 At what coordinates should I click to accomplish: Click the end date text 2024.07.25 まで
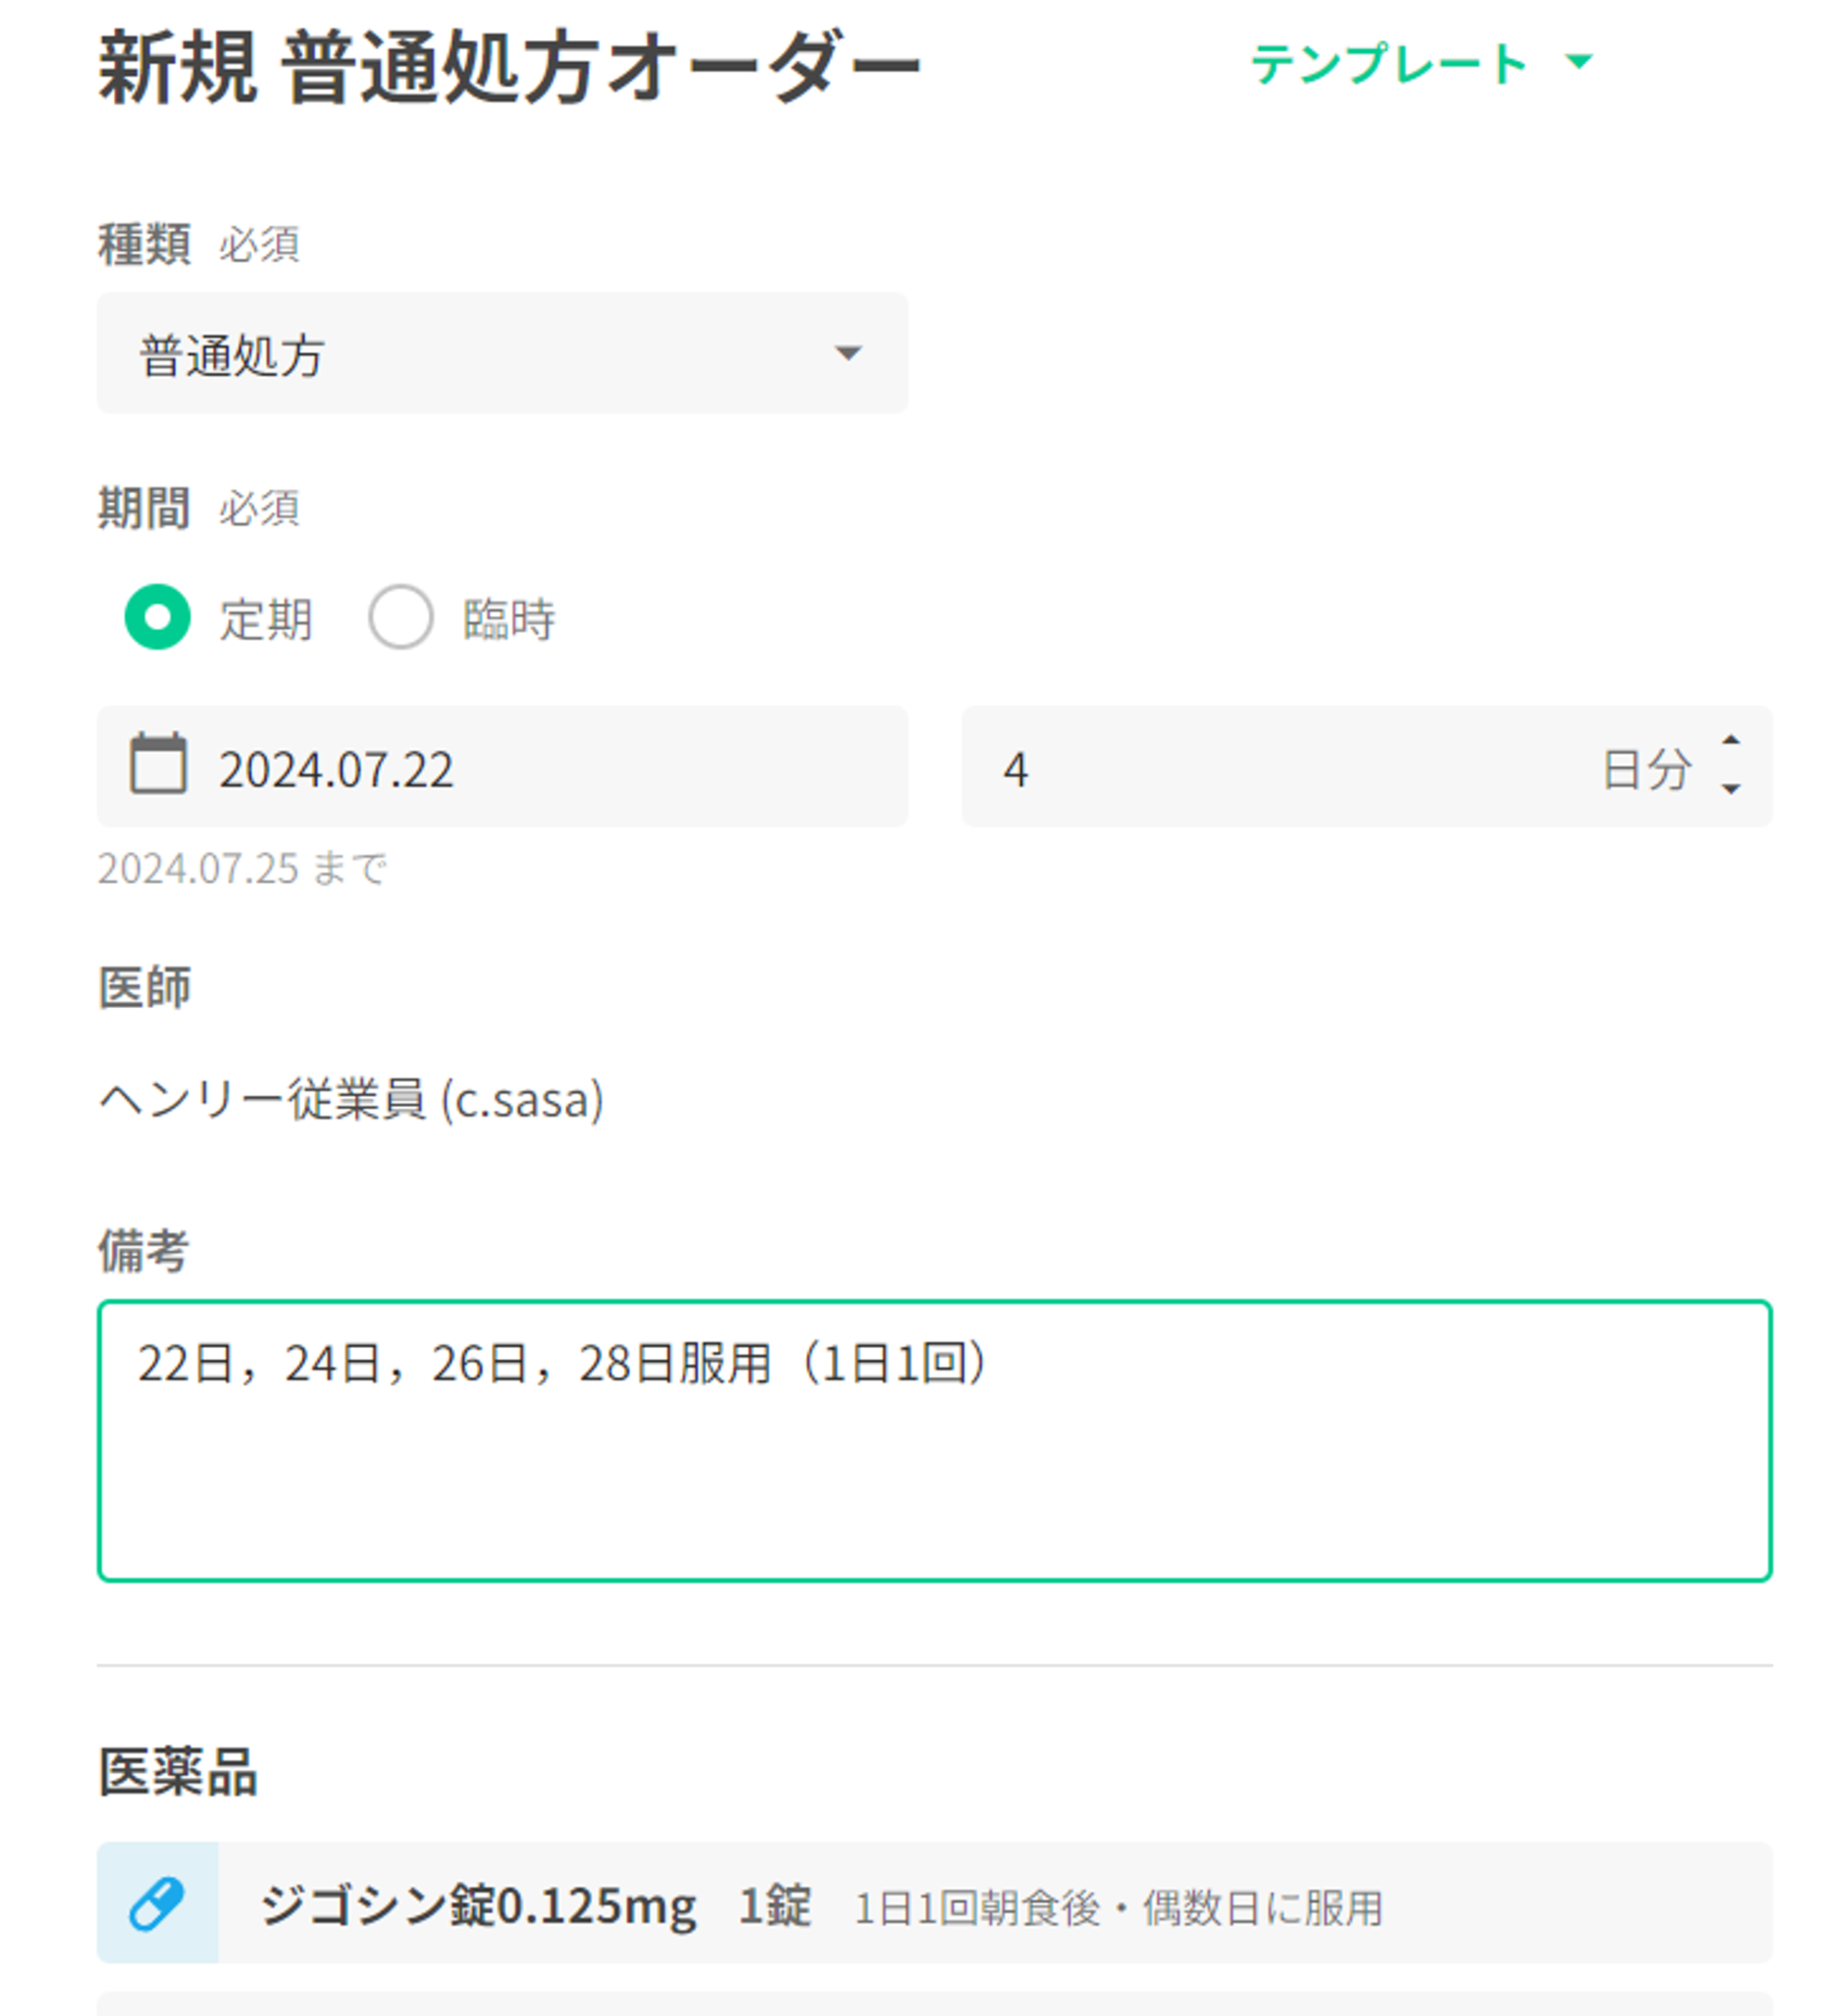coord(242,868)
